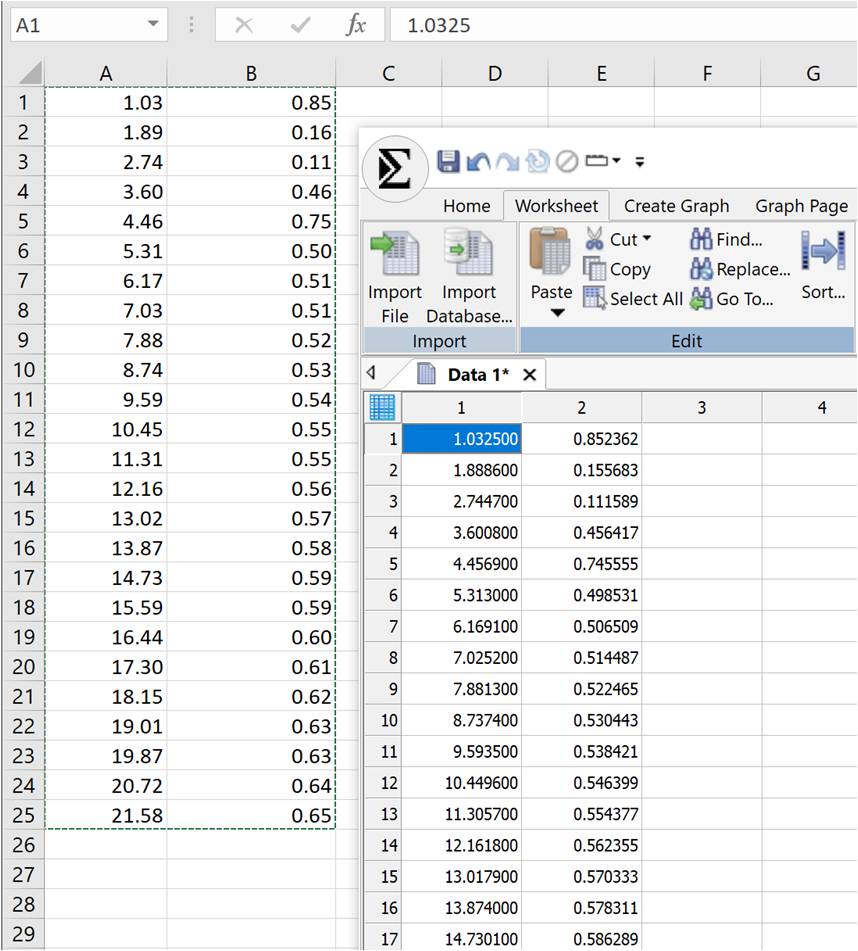Switch to the Create Graph tab
This screenshot has height=951, width=858.
[x=676, y=206]
